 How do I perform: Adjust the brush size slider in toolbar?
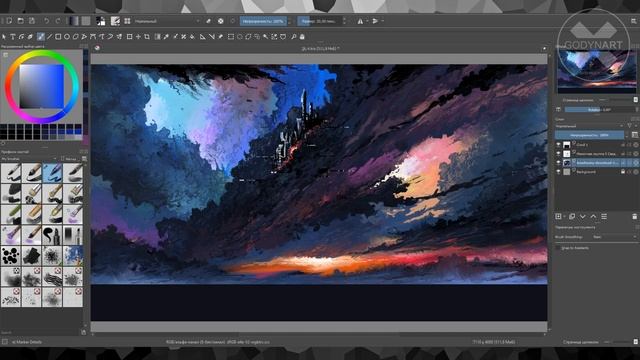pos(319,21)
